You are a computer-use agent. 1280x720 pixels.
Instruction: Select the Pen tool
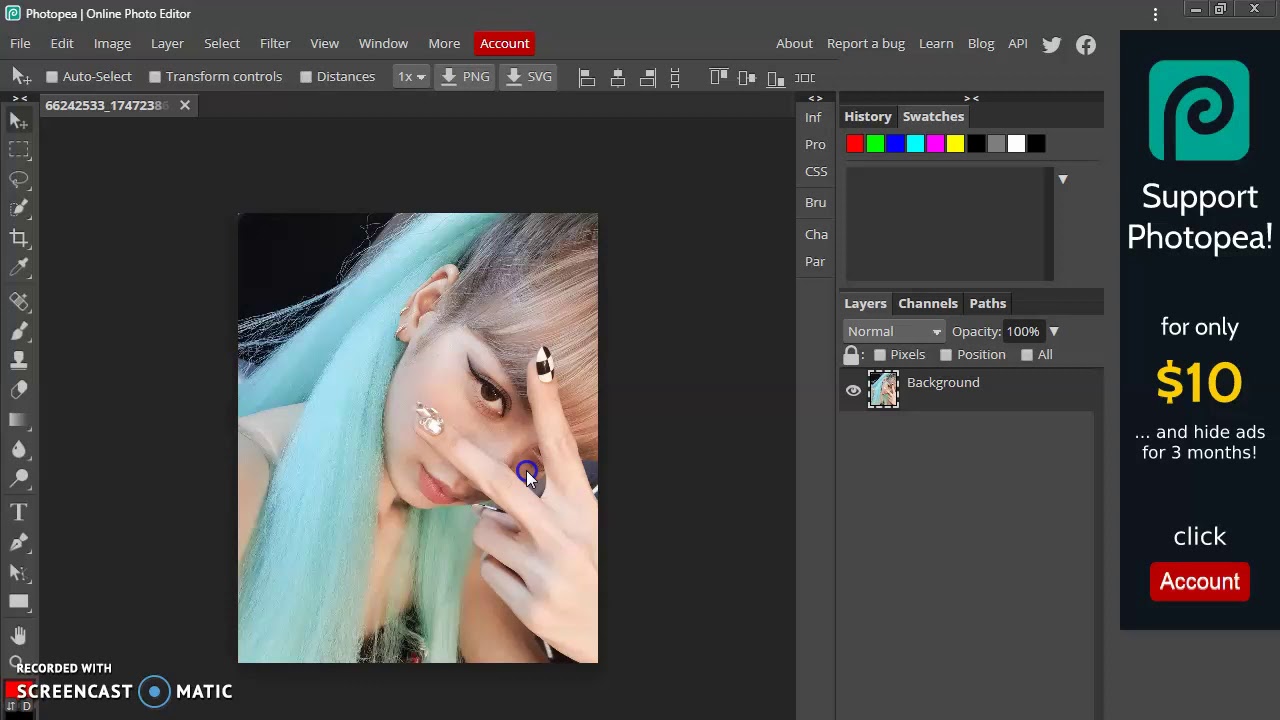[x=19, y=542]
